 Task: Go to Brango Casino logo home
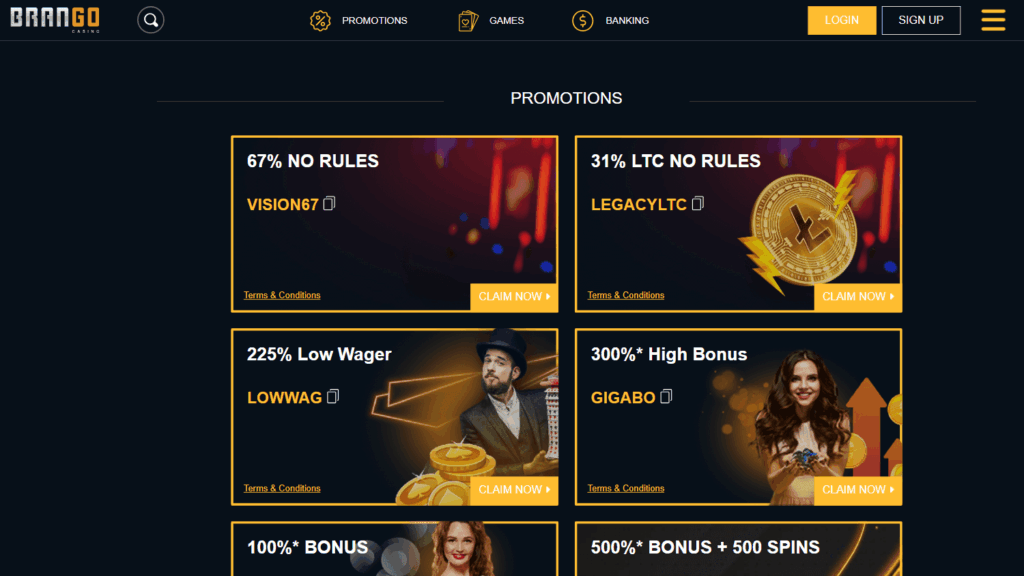point(55,20)
